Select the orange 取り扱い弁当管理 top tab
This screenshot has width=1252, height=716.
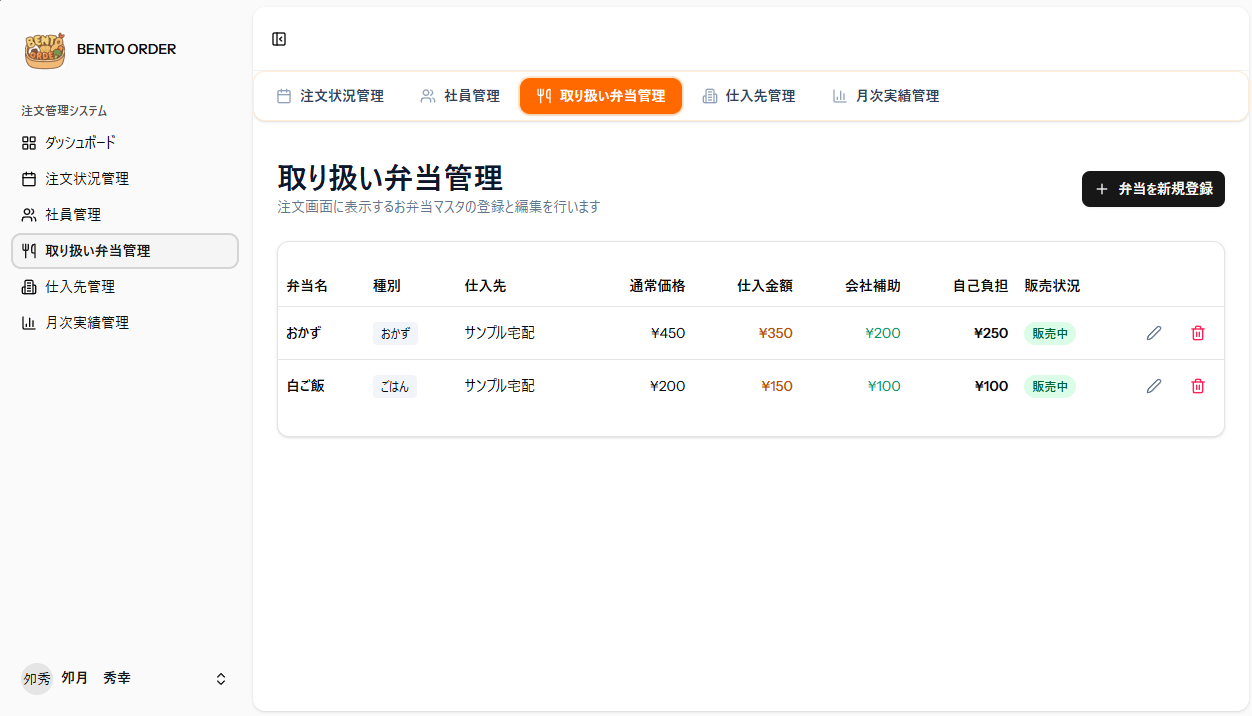click(x=601, y=96)
